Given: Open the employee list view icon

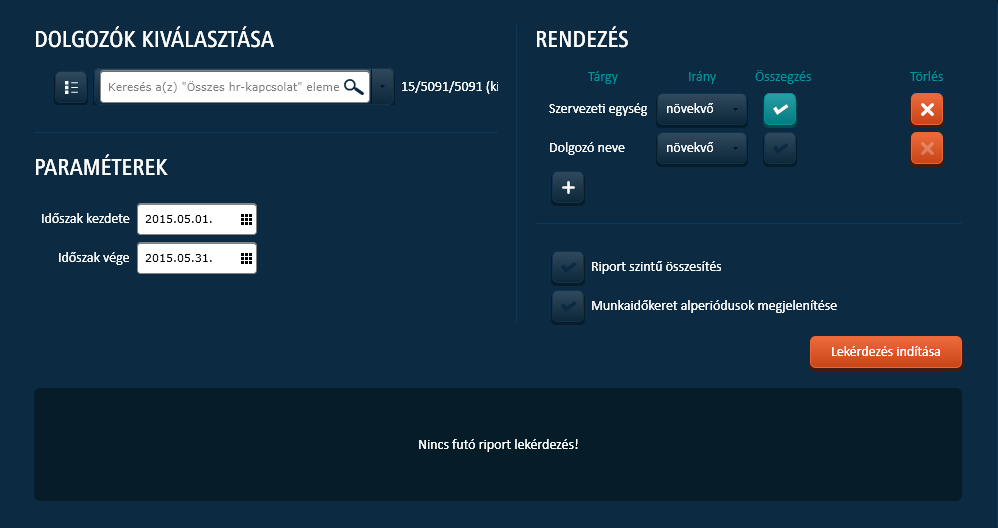Looking at the screenshot, I should click(71, 87).
